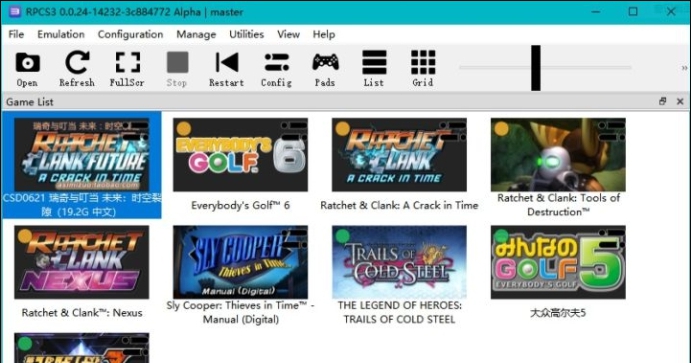The height and width of the screenshot is (363, 691).
Task: Close the Game List panel
Action: pos(680,101)
